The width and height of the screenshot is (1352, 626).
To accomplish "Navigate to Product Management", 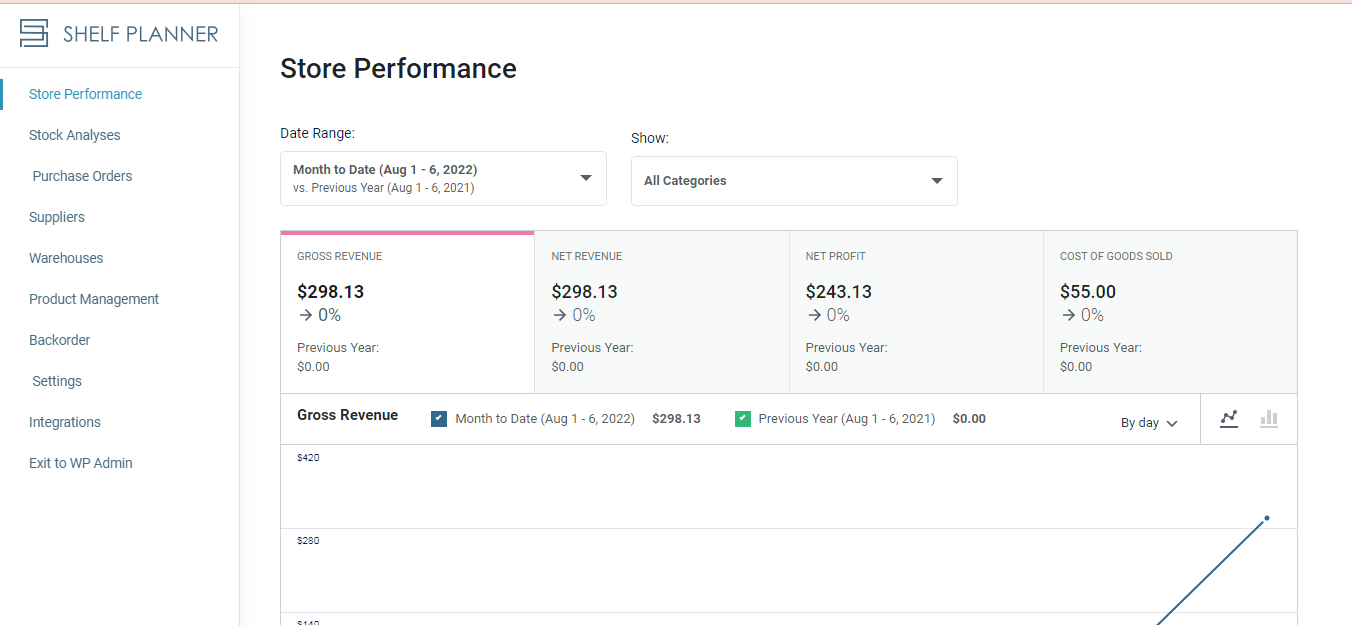I will (x=94, y=299).
